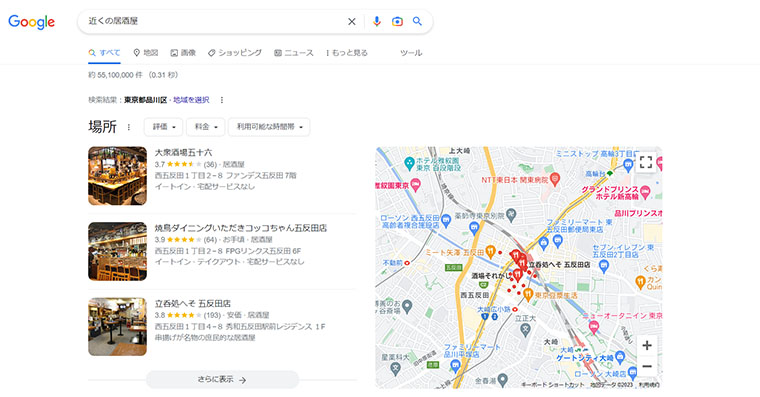Click the 立呑処へそ photo thumbnail
Image resolution: width=760 pixels, height=397 pixels.
[x=117, y=327]
